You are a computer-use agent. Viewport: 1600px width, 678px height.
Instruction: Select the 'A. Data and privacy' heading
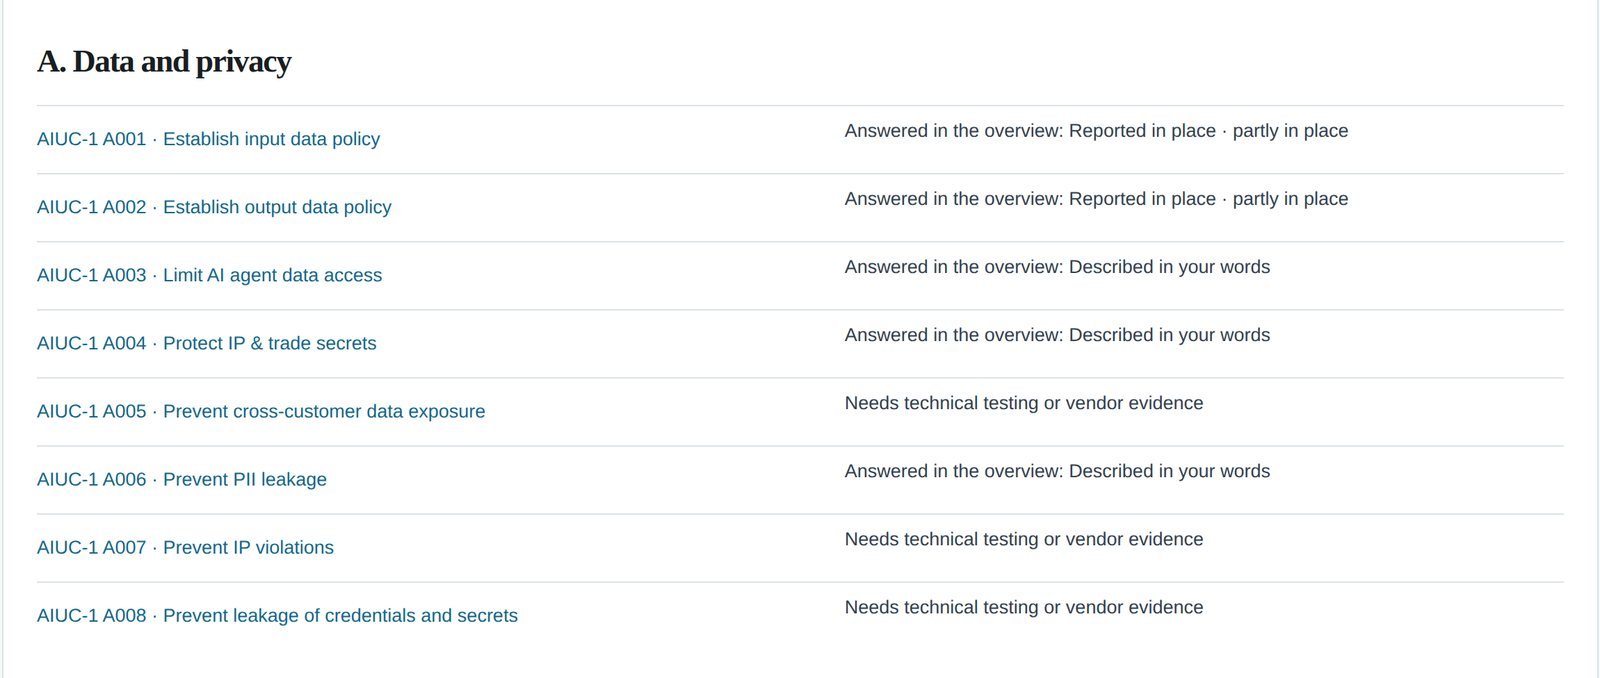coord(164,62)
